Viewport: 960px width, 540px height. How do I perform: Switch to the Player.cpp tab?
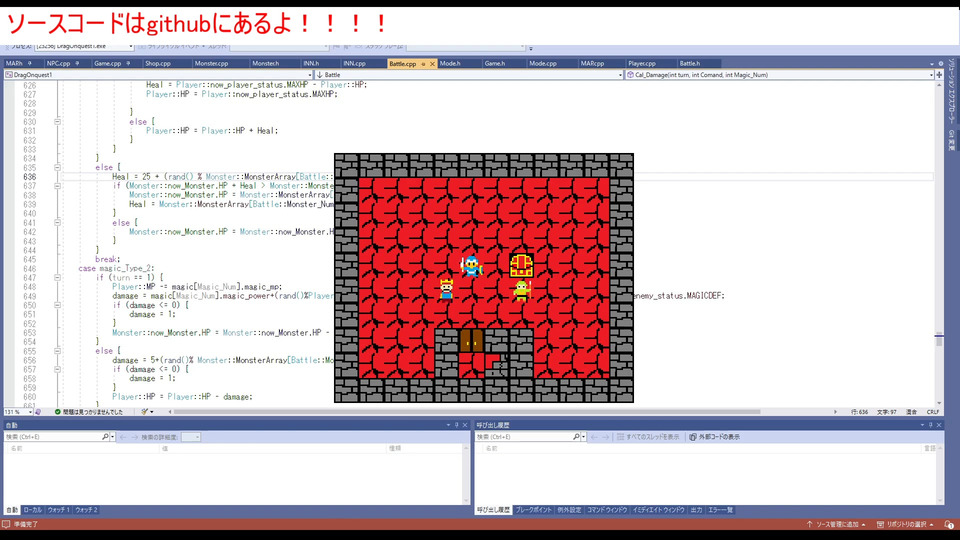click(642, 64)
